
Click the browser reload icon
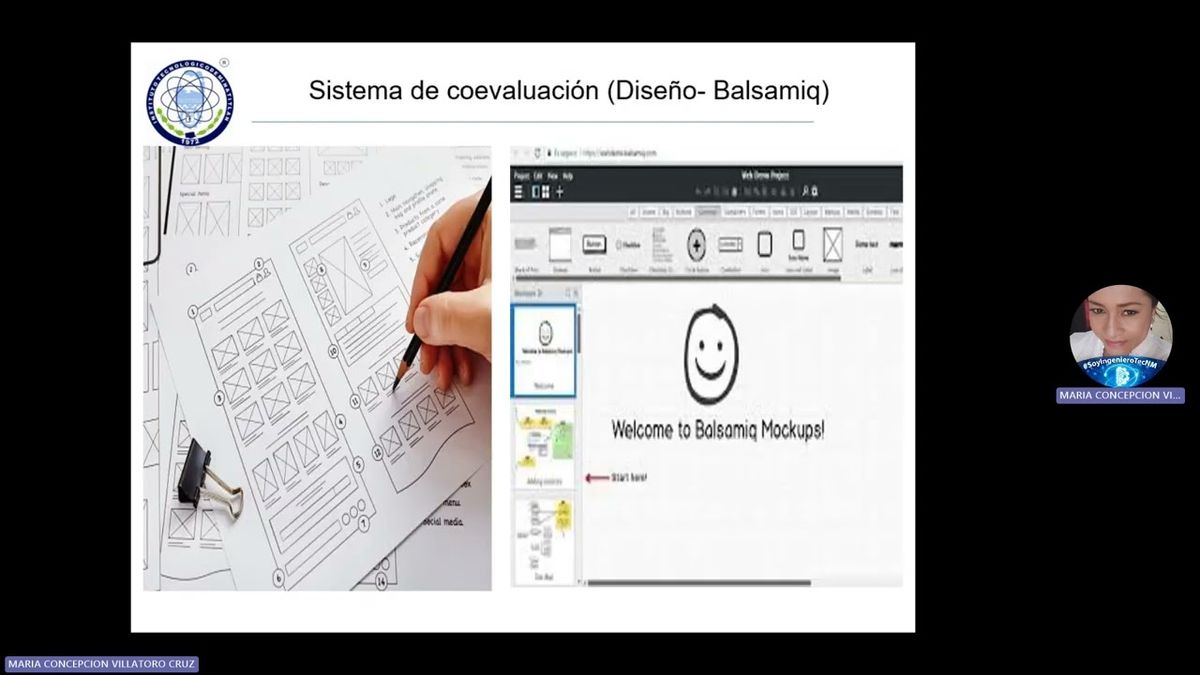pyautogui.click(x=538, y=153)
